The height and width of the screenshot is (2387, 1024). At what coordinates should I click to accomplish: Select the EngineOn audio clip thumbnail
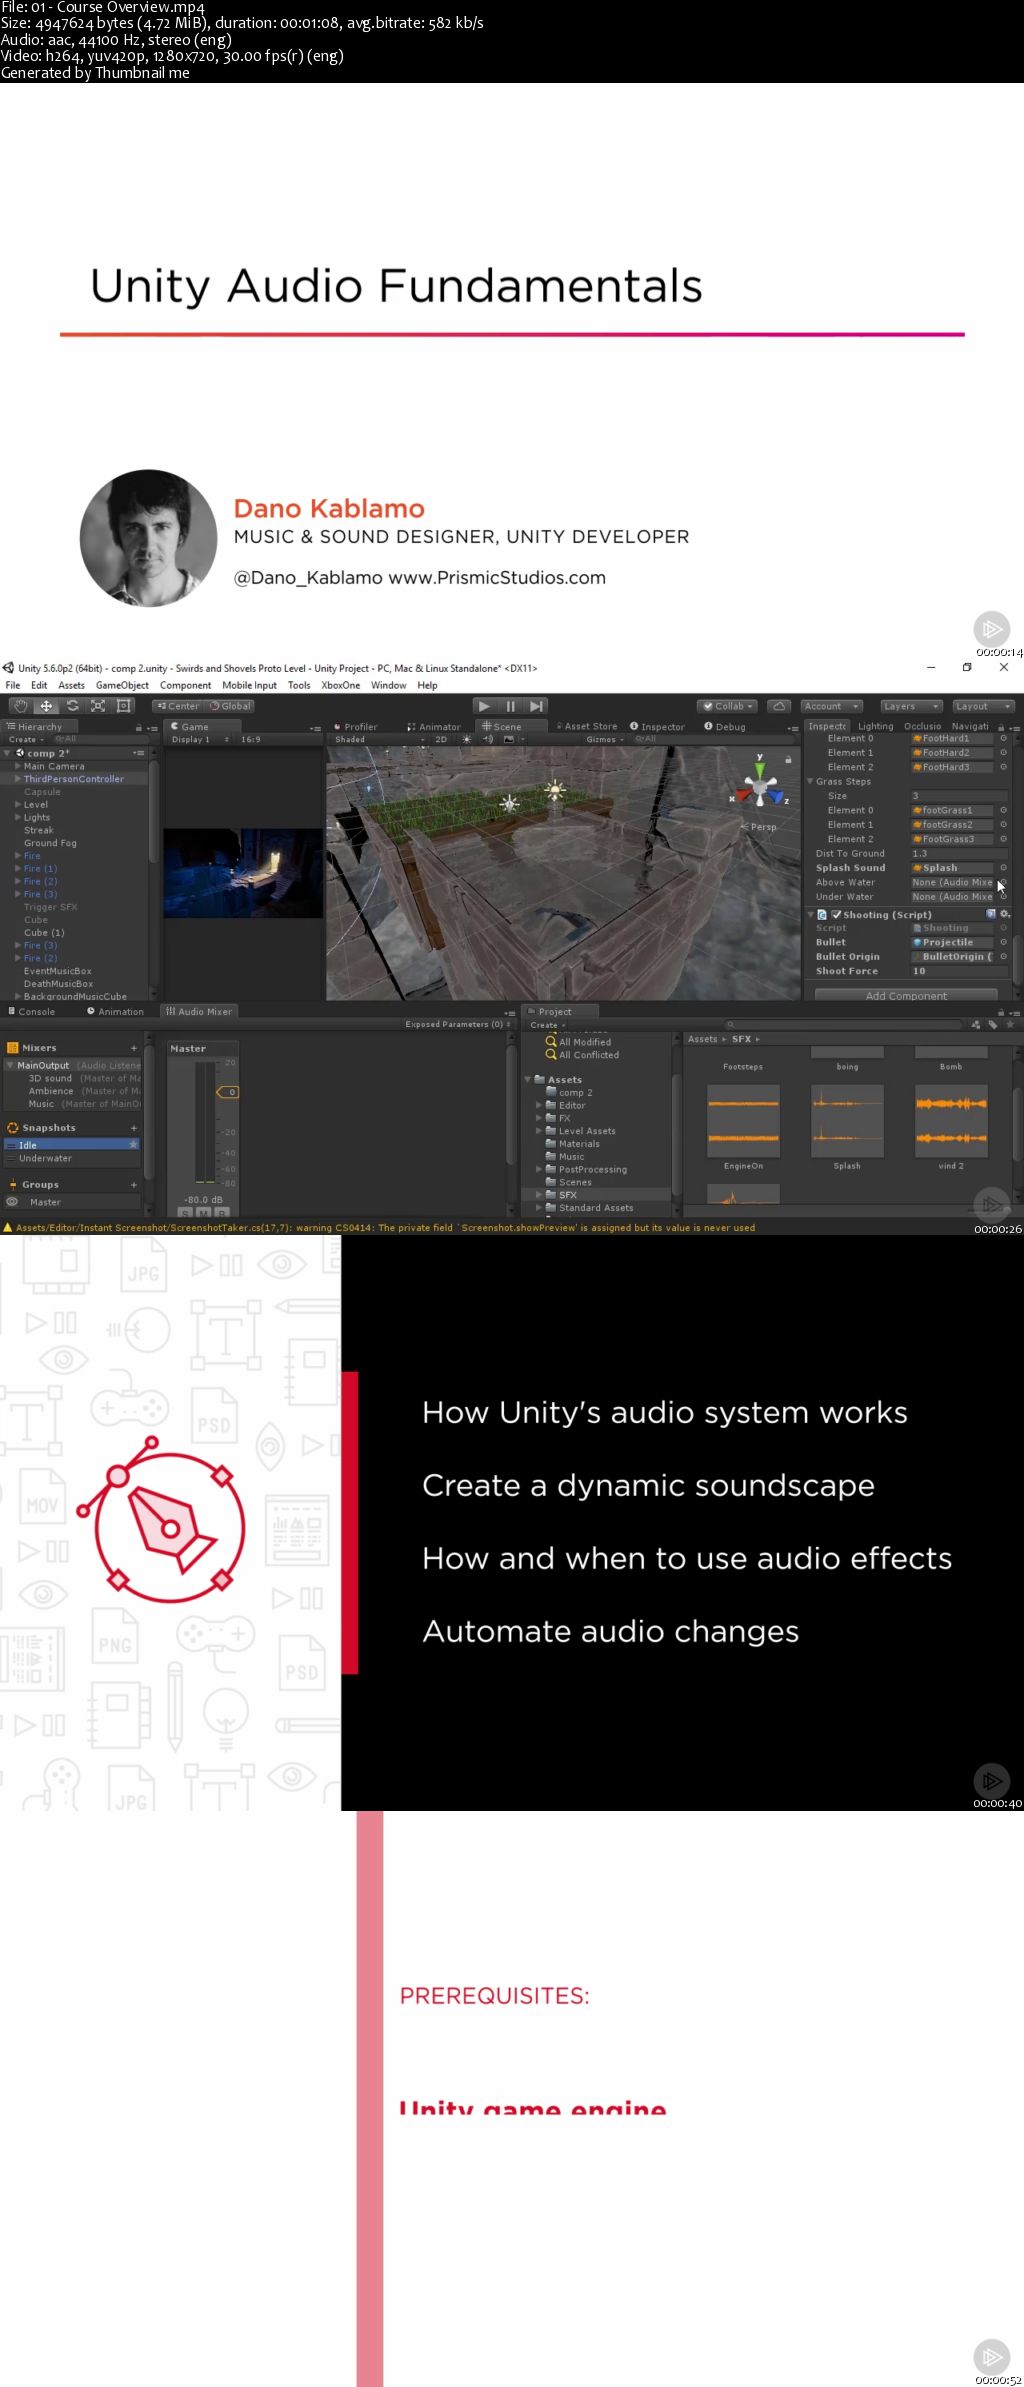coord(743,1121)
